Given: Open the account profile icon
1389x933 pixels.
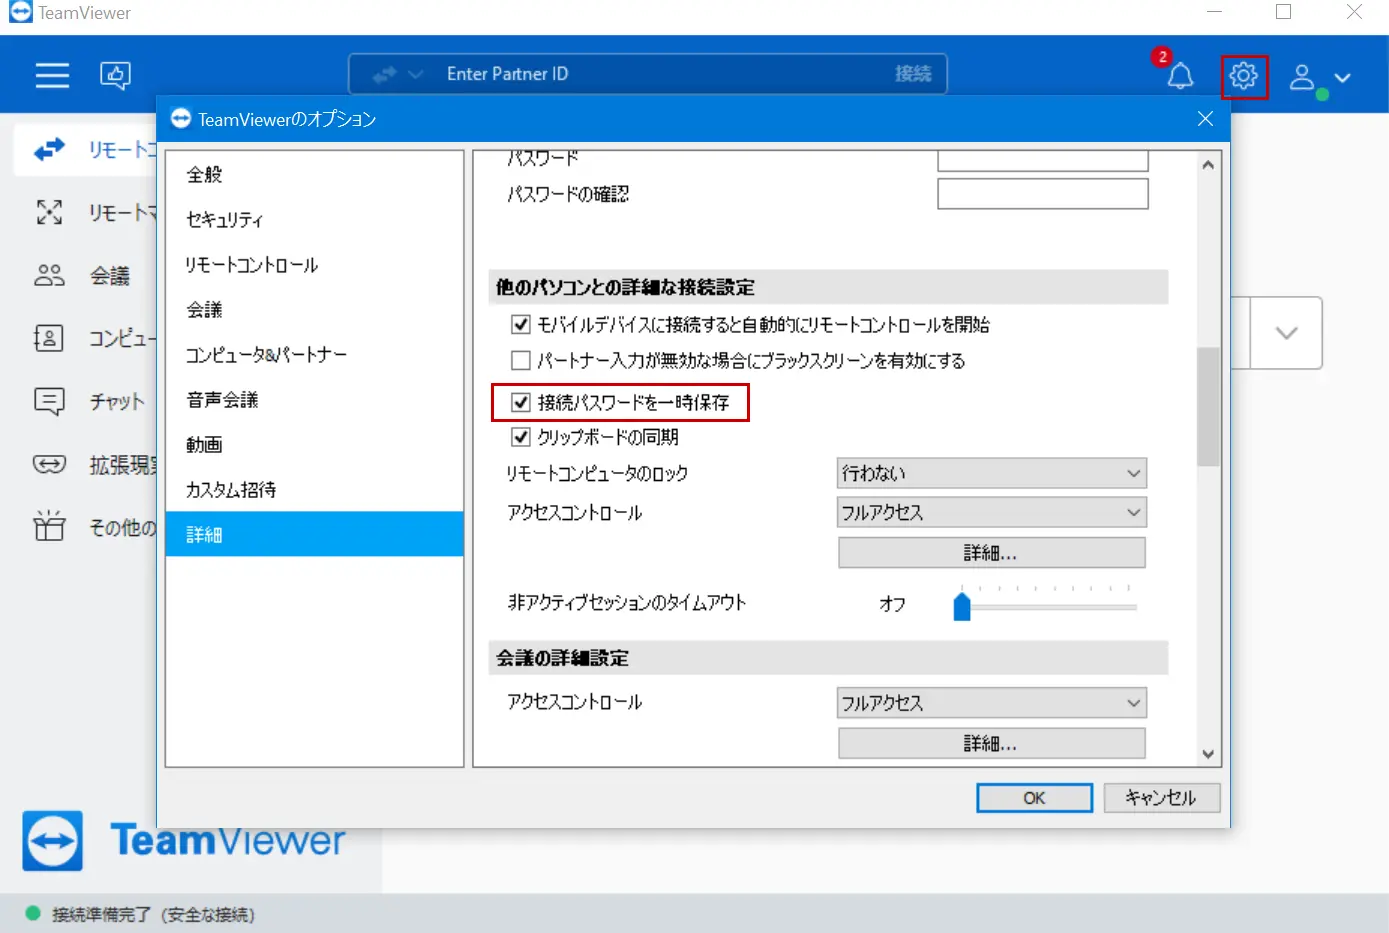Looking at the screenshot, I should pyautogui.click(x=1302, y=77).
